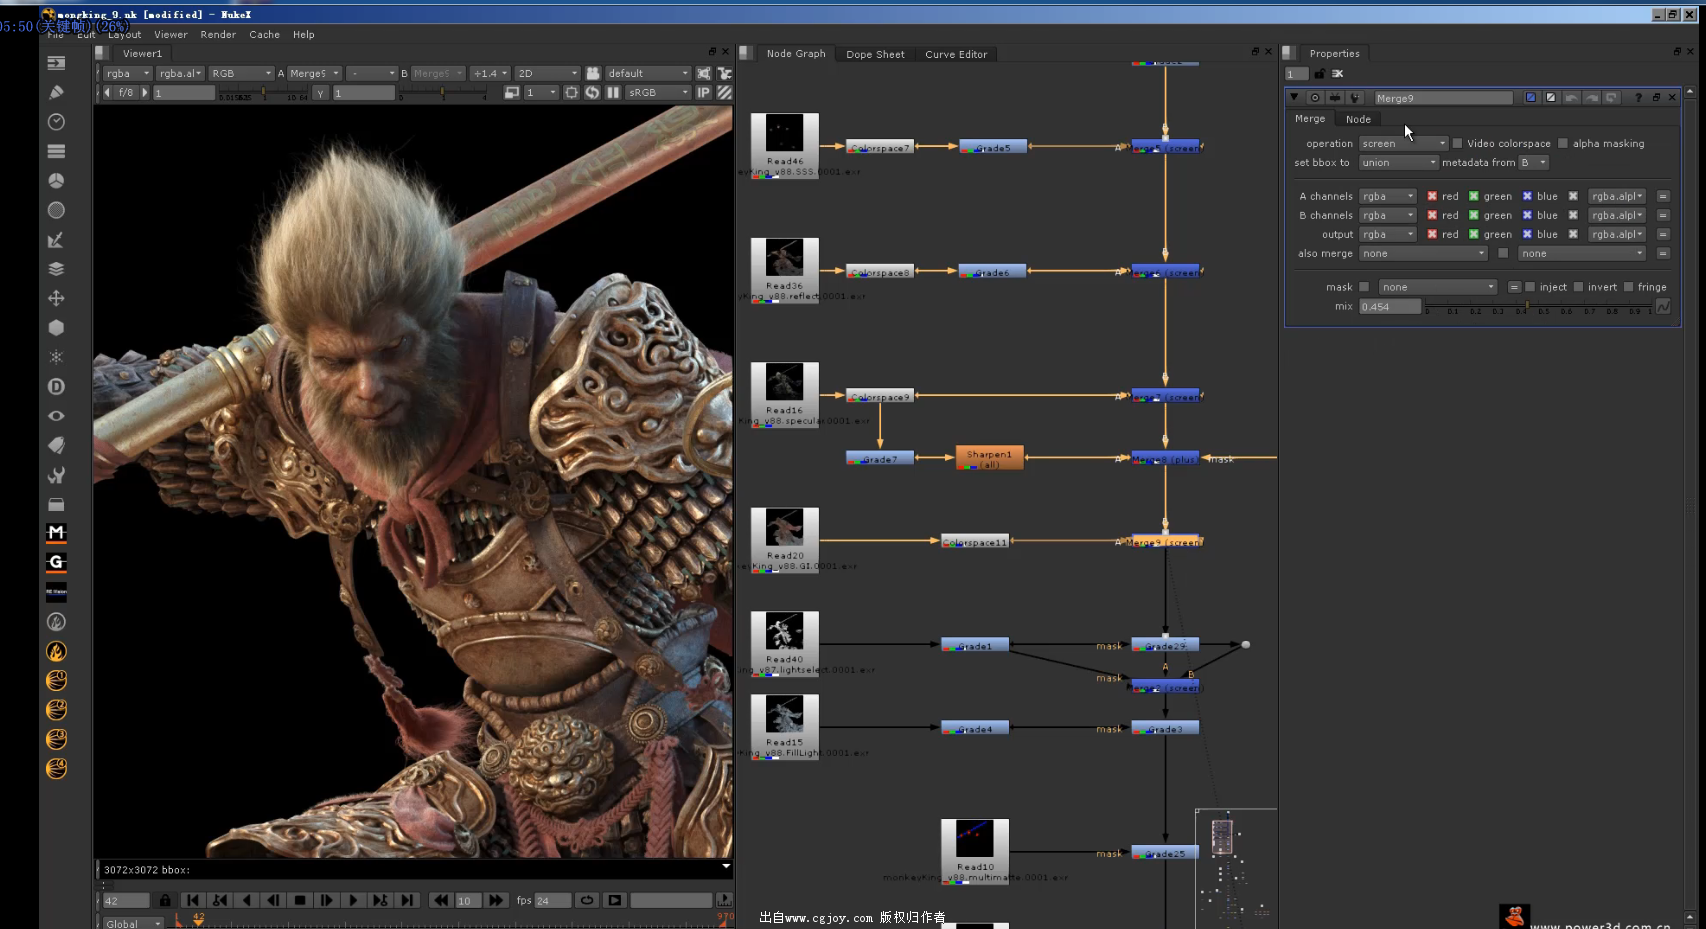Switch to Dope Sheet tab
1706x929 pixels.
[875, 54]
